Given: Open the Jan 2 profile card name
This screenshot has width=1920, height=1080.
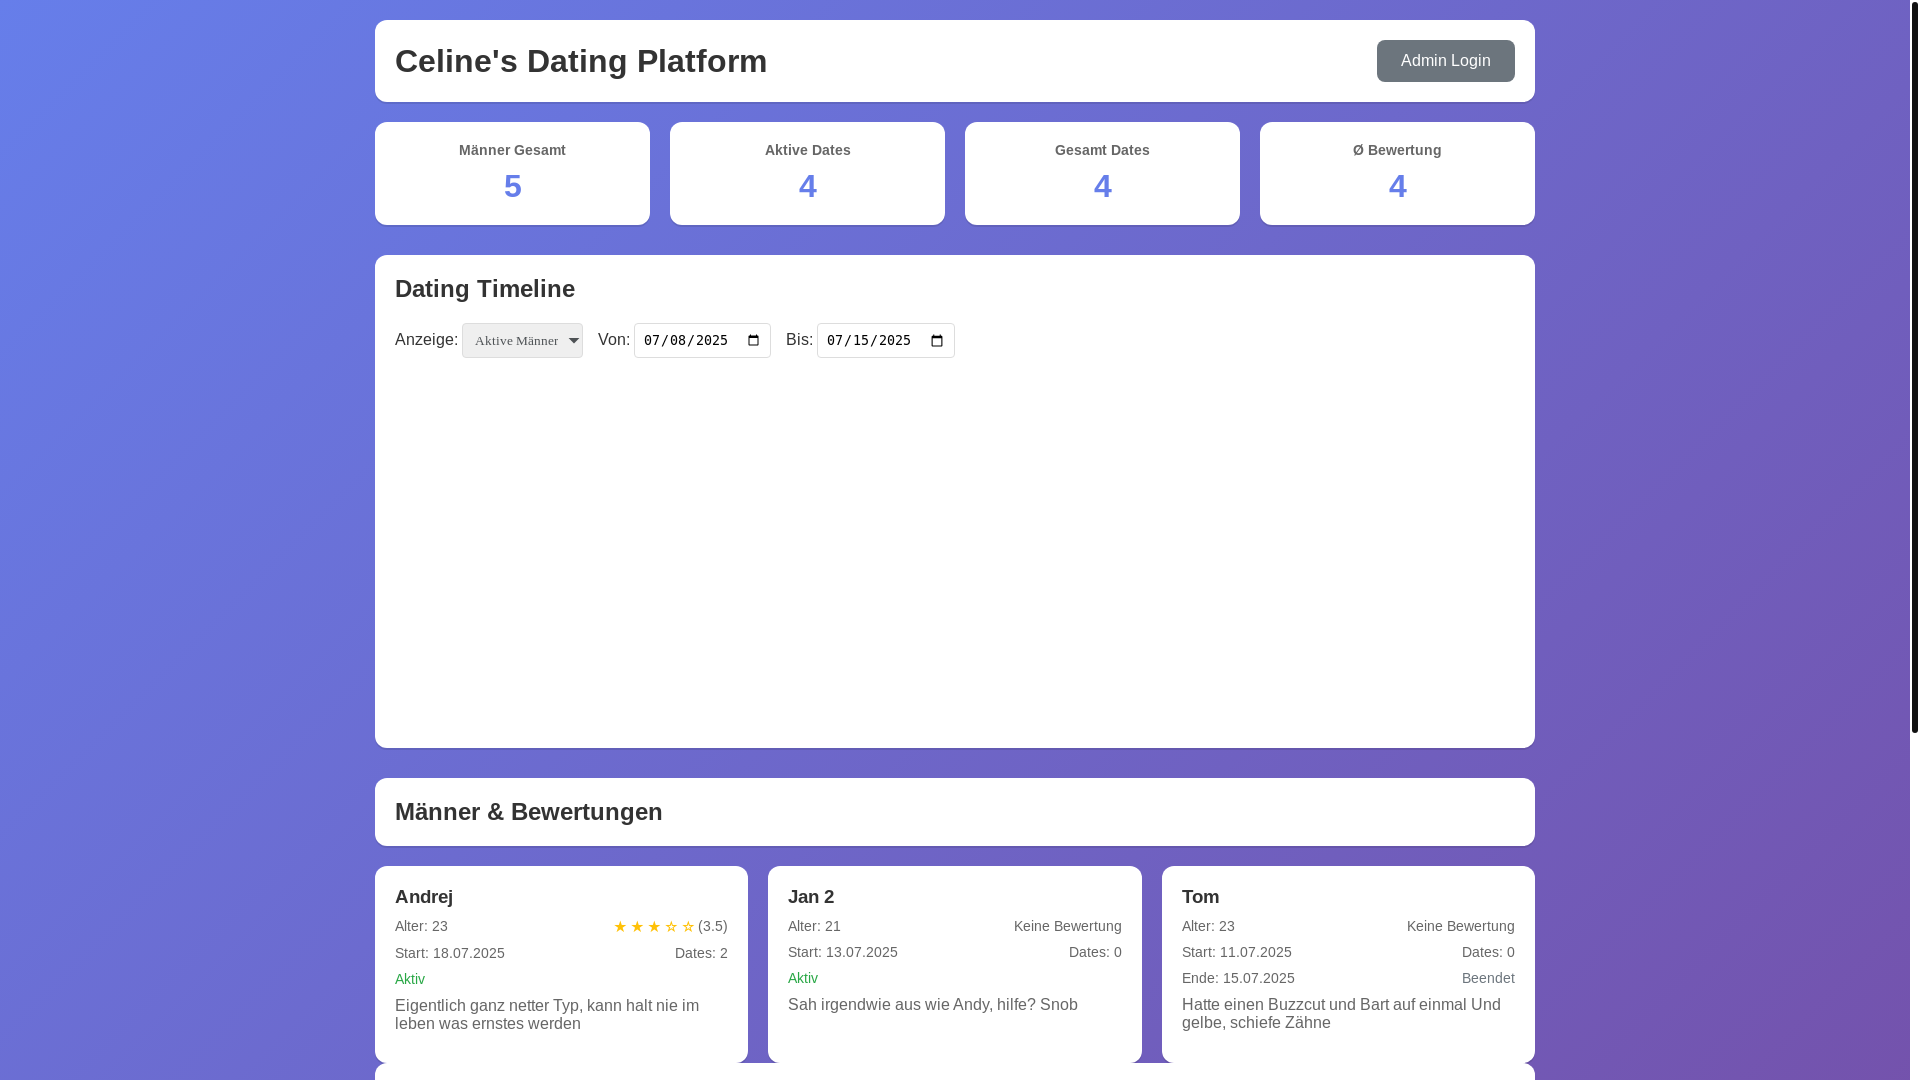Looking at the screenshot, I should [x=811, y=897].
